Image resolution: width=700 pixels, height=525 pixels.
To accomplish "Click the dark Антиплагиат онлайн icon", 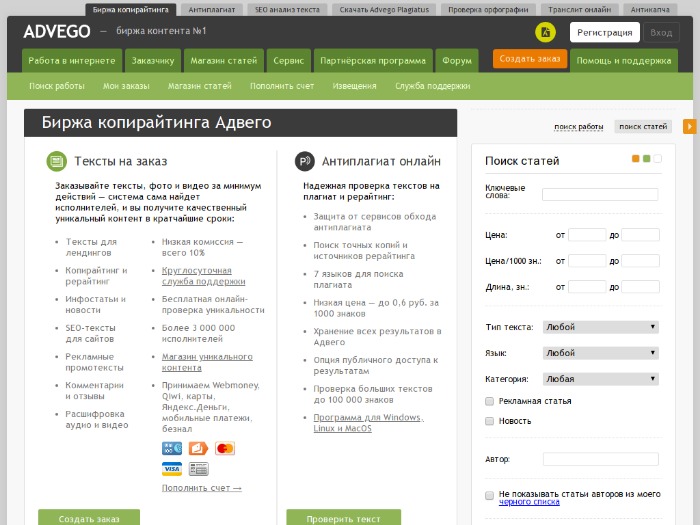I will pos(305,161).
